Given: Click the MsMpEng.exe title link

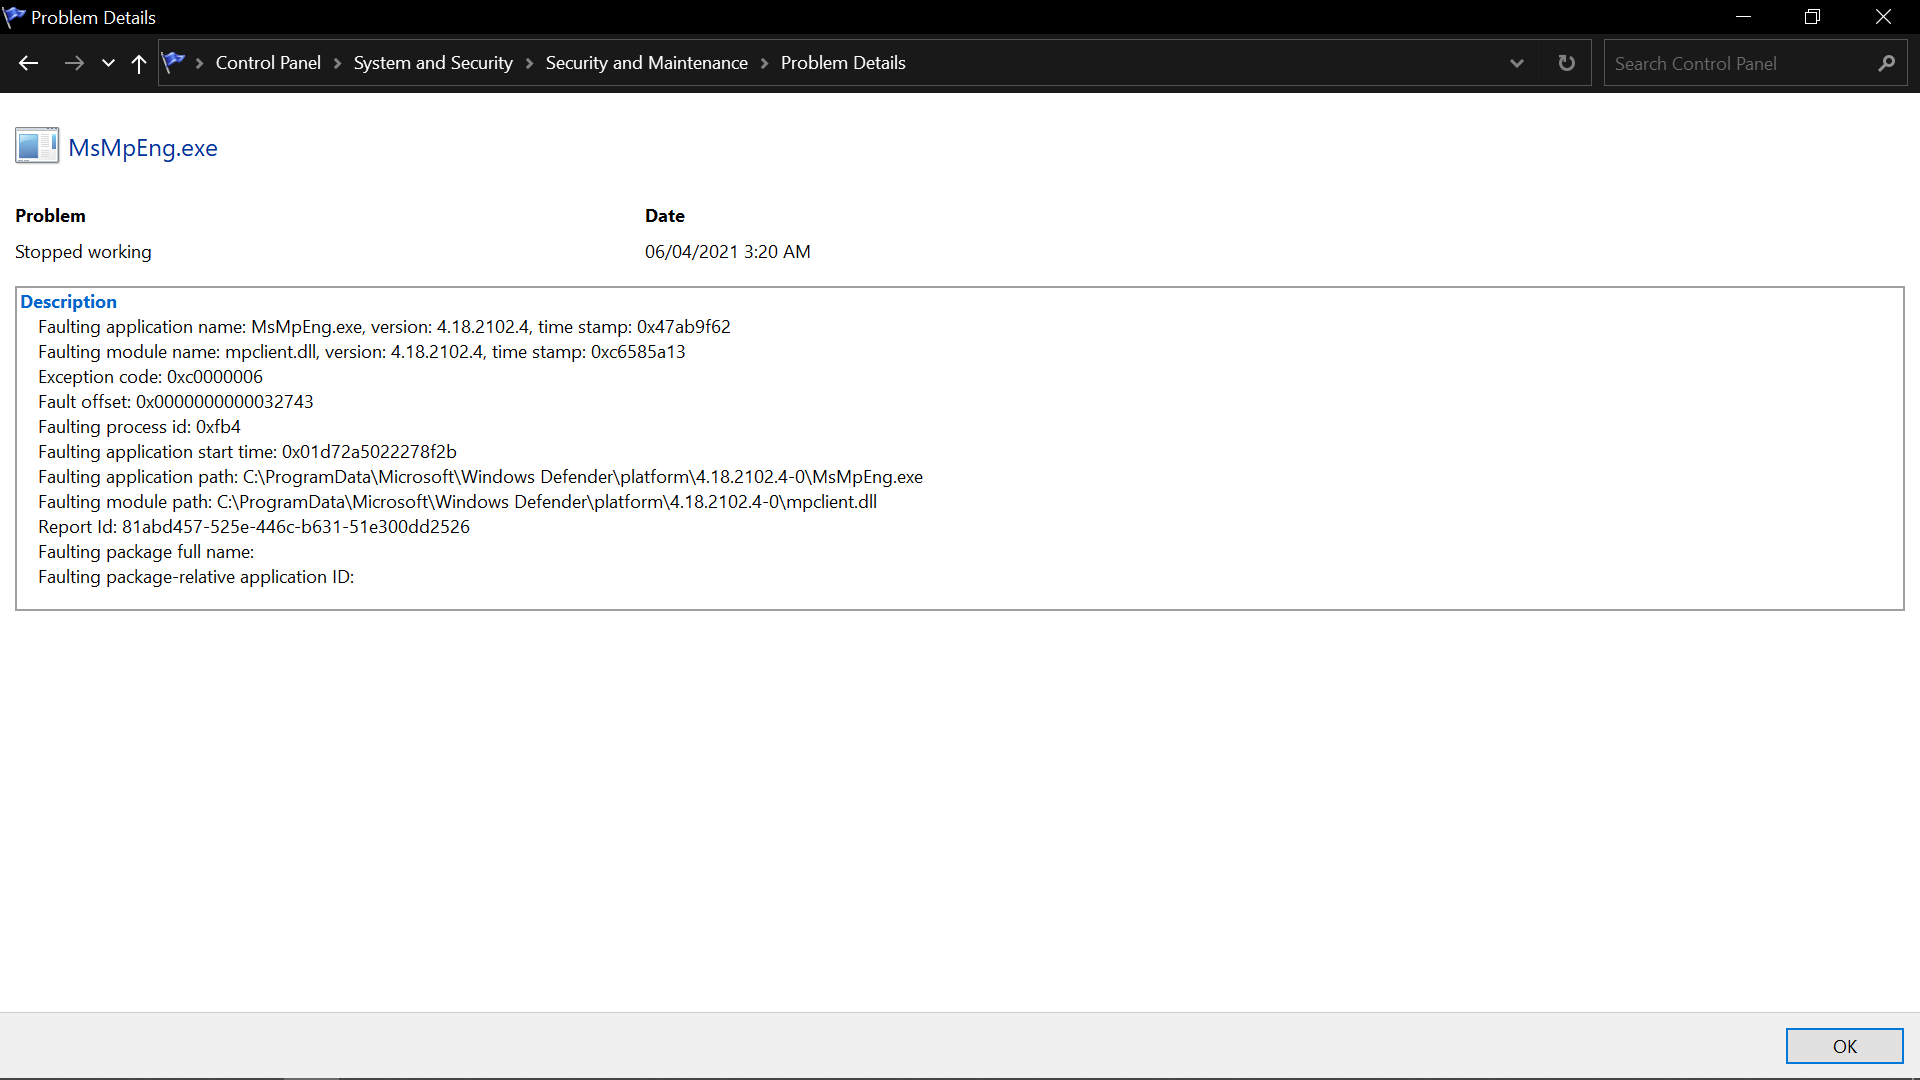Looking at the screenshot, I should (x=143, y=148).
